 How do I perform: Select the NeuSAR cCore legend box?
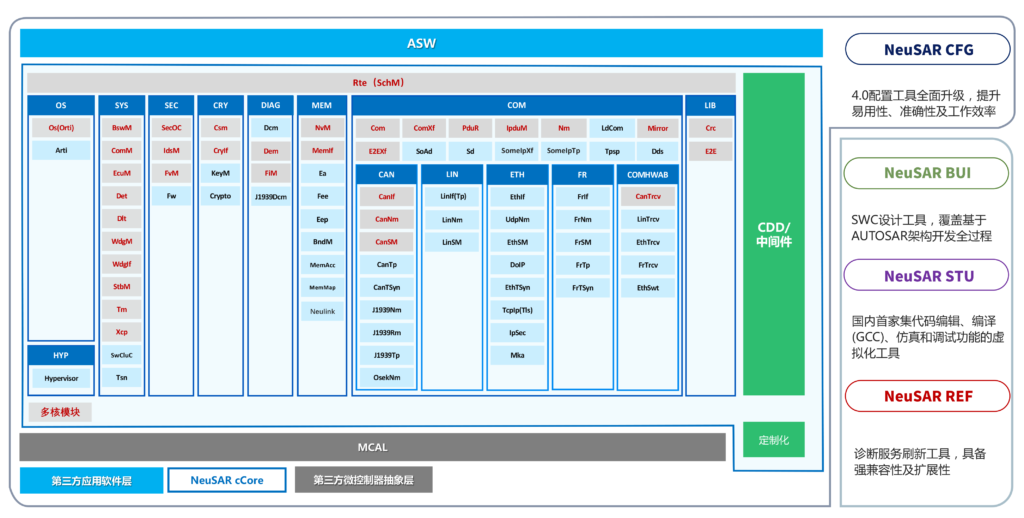(x=227, y=480)
